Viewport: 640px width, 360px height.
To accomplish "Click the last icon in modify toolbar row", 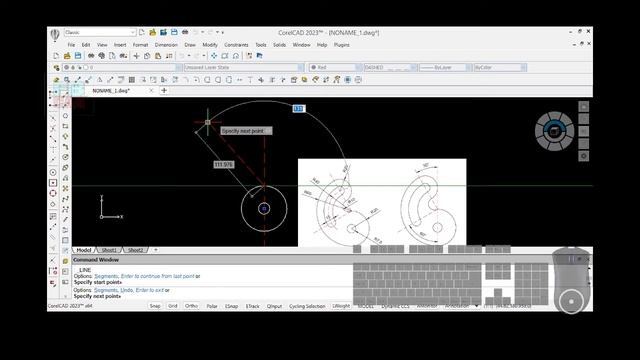I will (x=358, y=80).
